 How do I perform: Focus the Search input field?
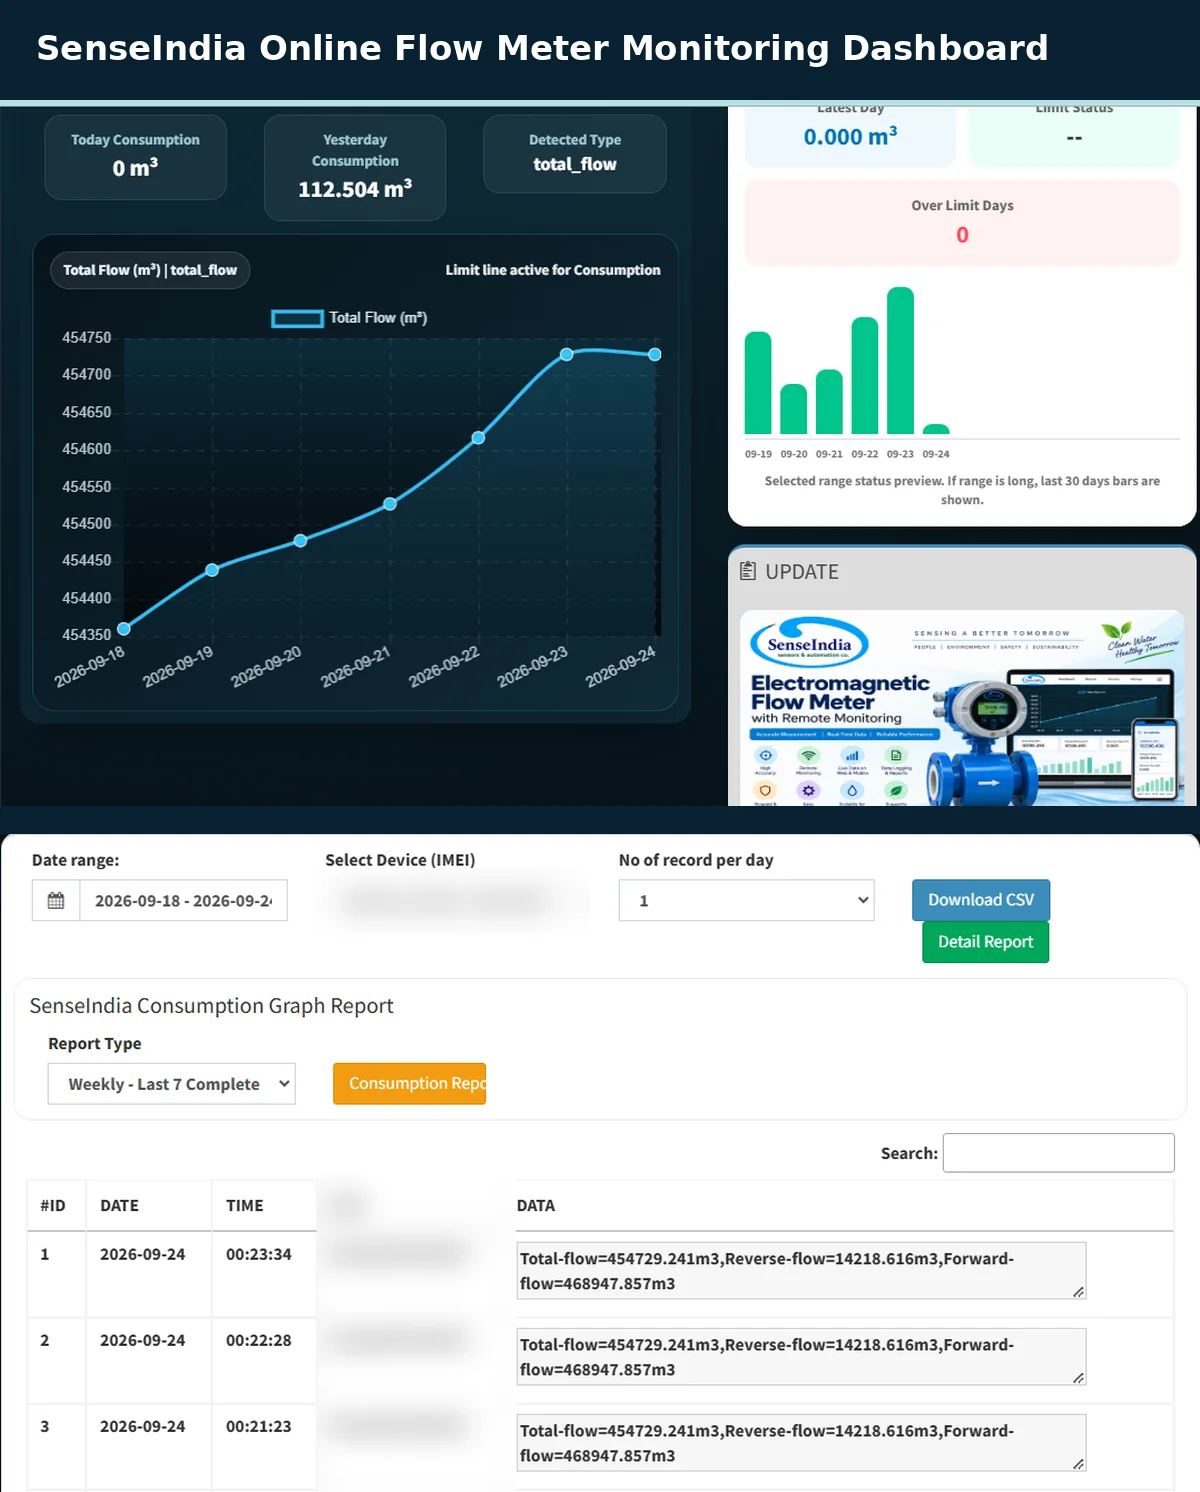(1059, 1153)
